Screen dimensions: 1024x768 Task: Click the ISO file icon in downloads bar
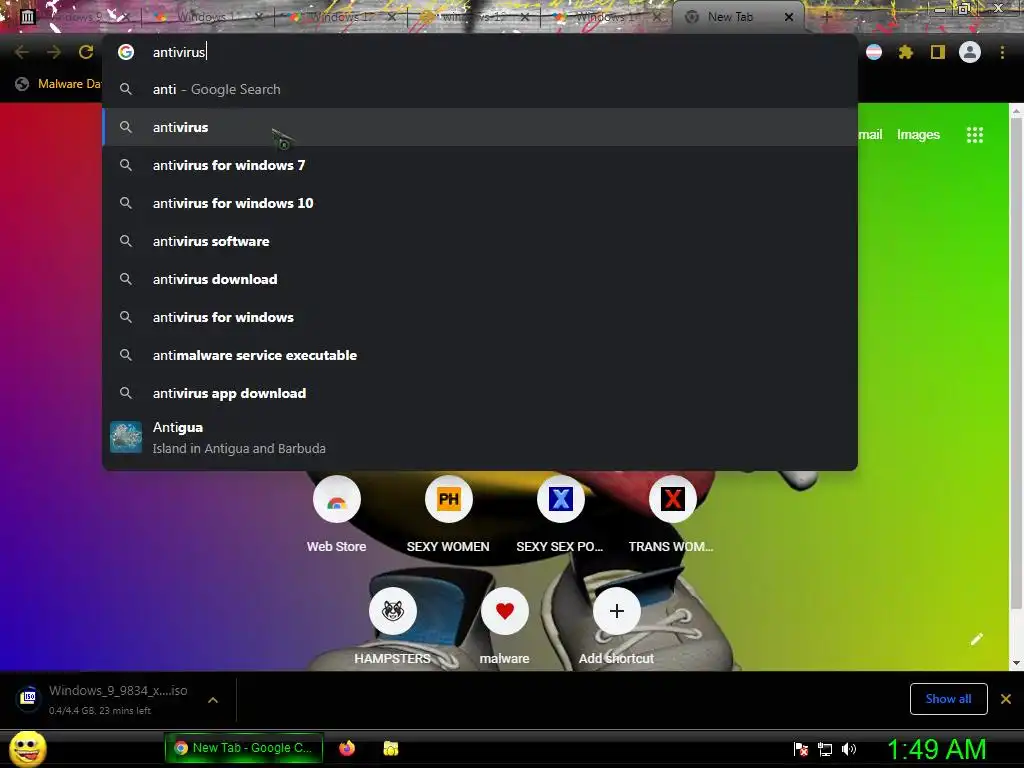coord(28,697)
